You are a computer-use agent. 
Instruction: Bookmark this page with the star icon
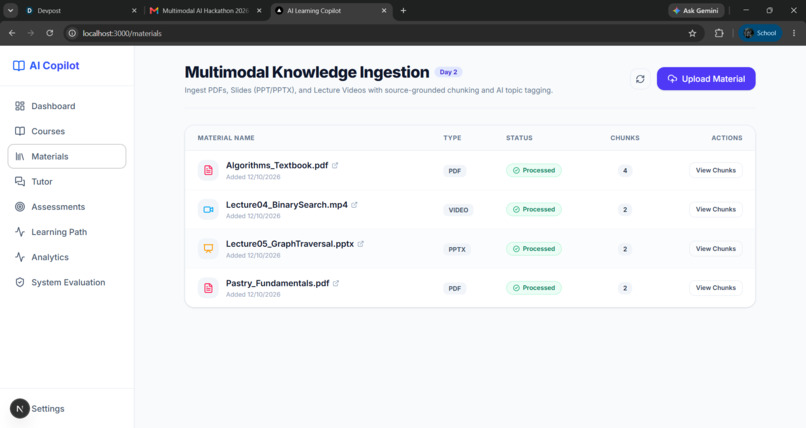tap(692, 33)
